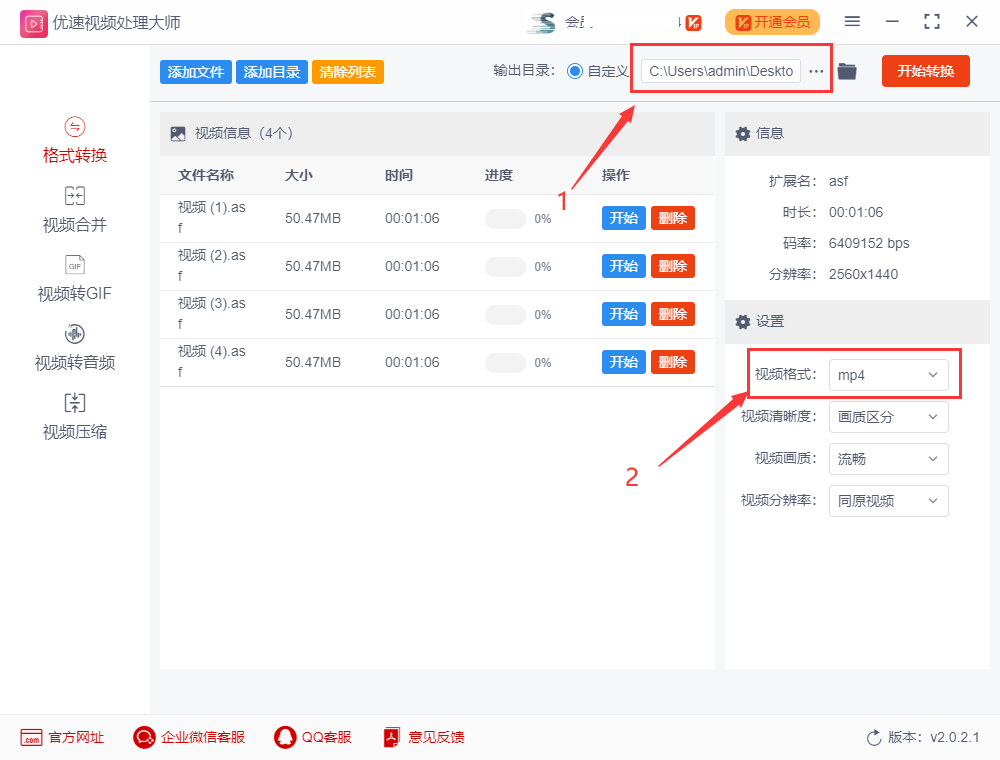Expand the 视频格式 mp4 dropdown
The width and height of the screenshot is (1000, 760).
tap(888, 375)
